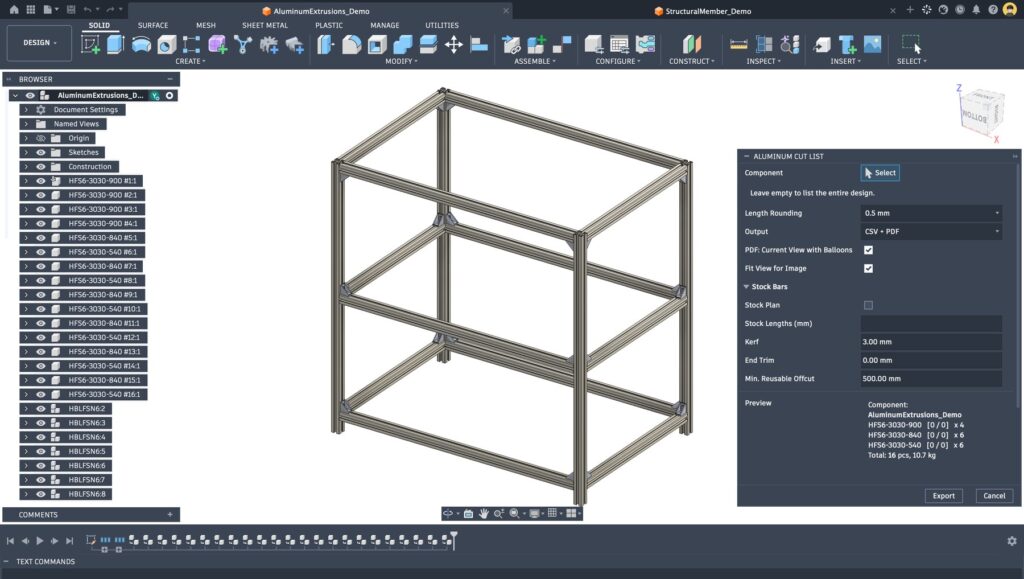Click the Kerf 3.00 mm field
1024x579 pixels.
coord(931,341)
